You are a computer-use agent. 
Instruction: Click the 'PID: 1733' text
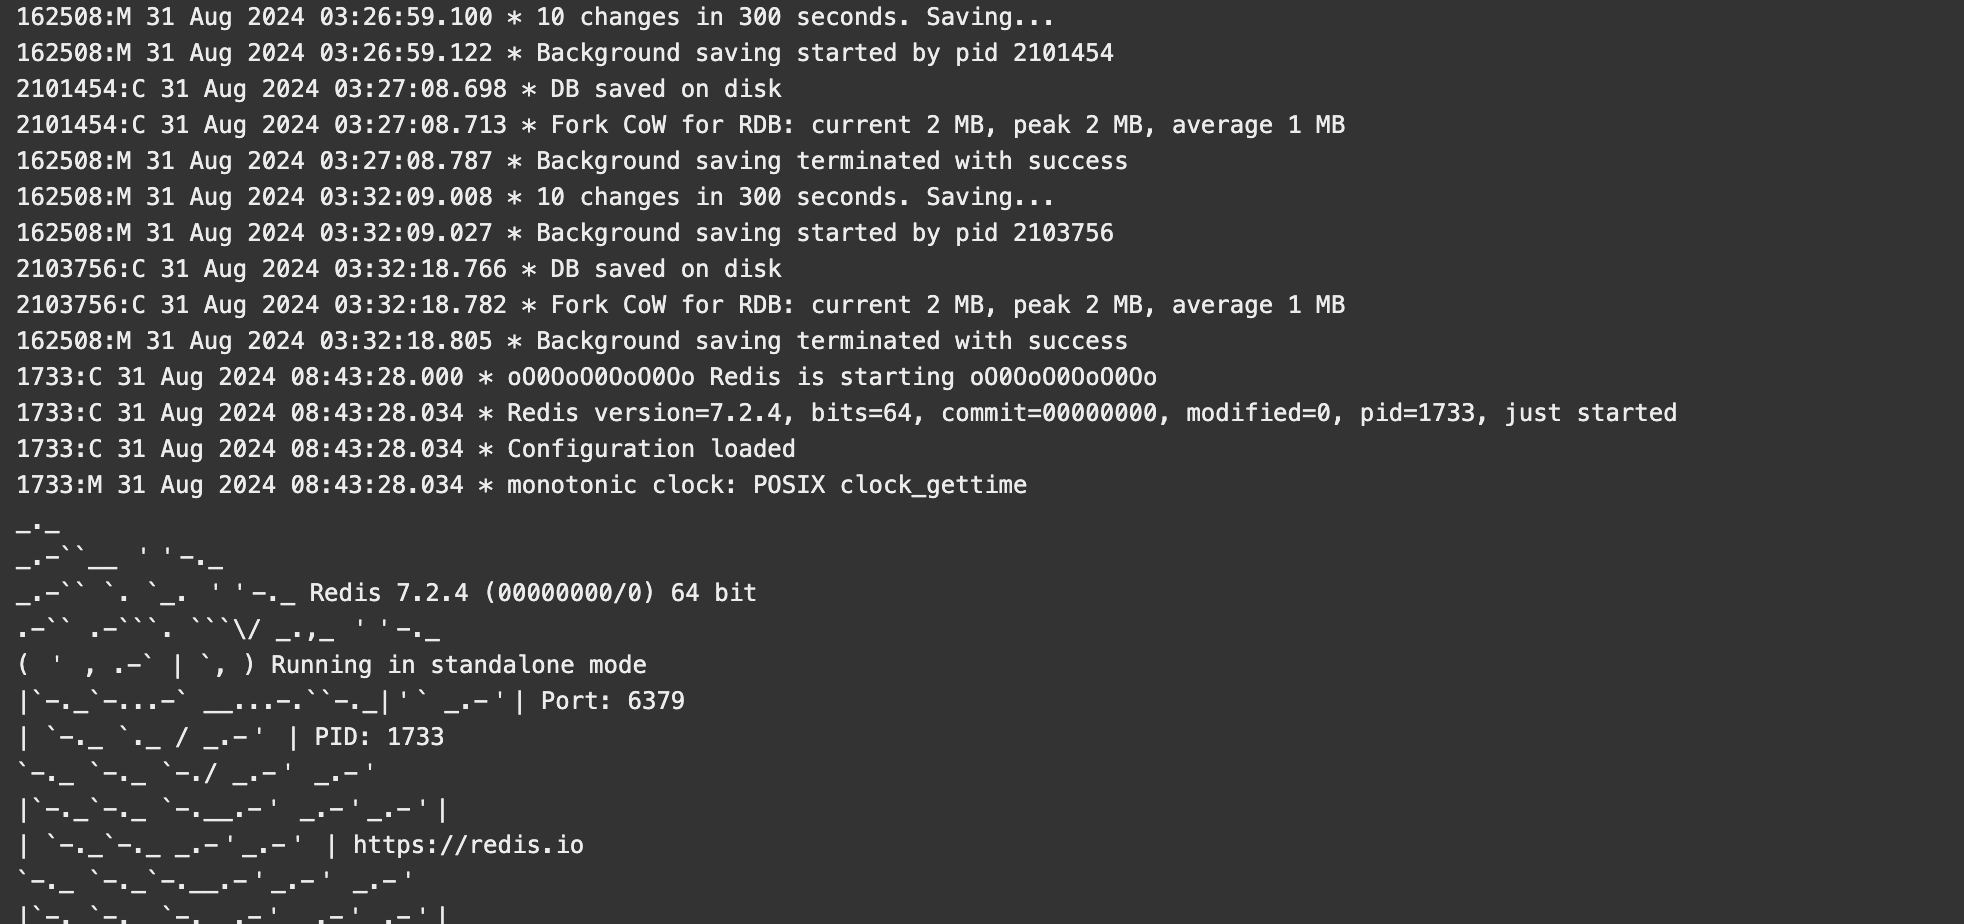click(379, 737)
